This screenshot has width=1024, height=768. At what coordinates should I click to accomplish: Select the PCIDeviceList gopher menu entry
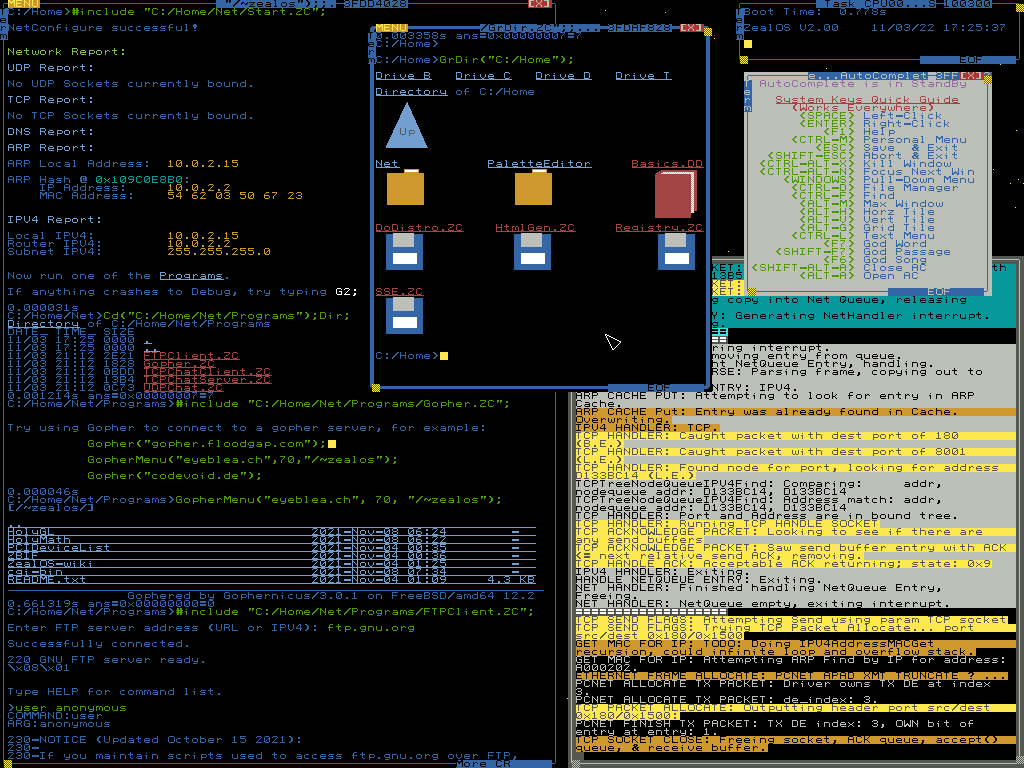point(272,547)
